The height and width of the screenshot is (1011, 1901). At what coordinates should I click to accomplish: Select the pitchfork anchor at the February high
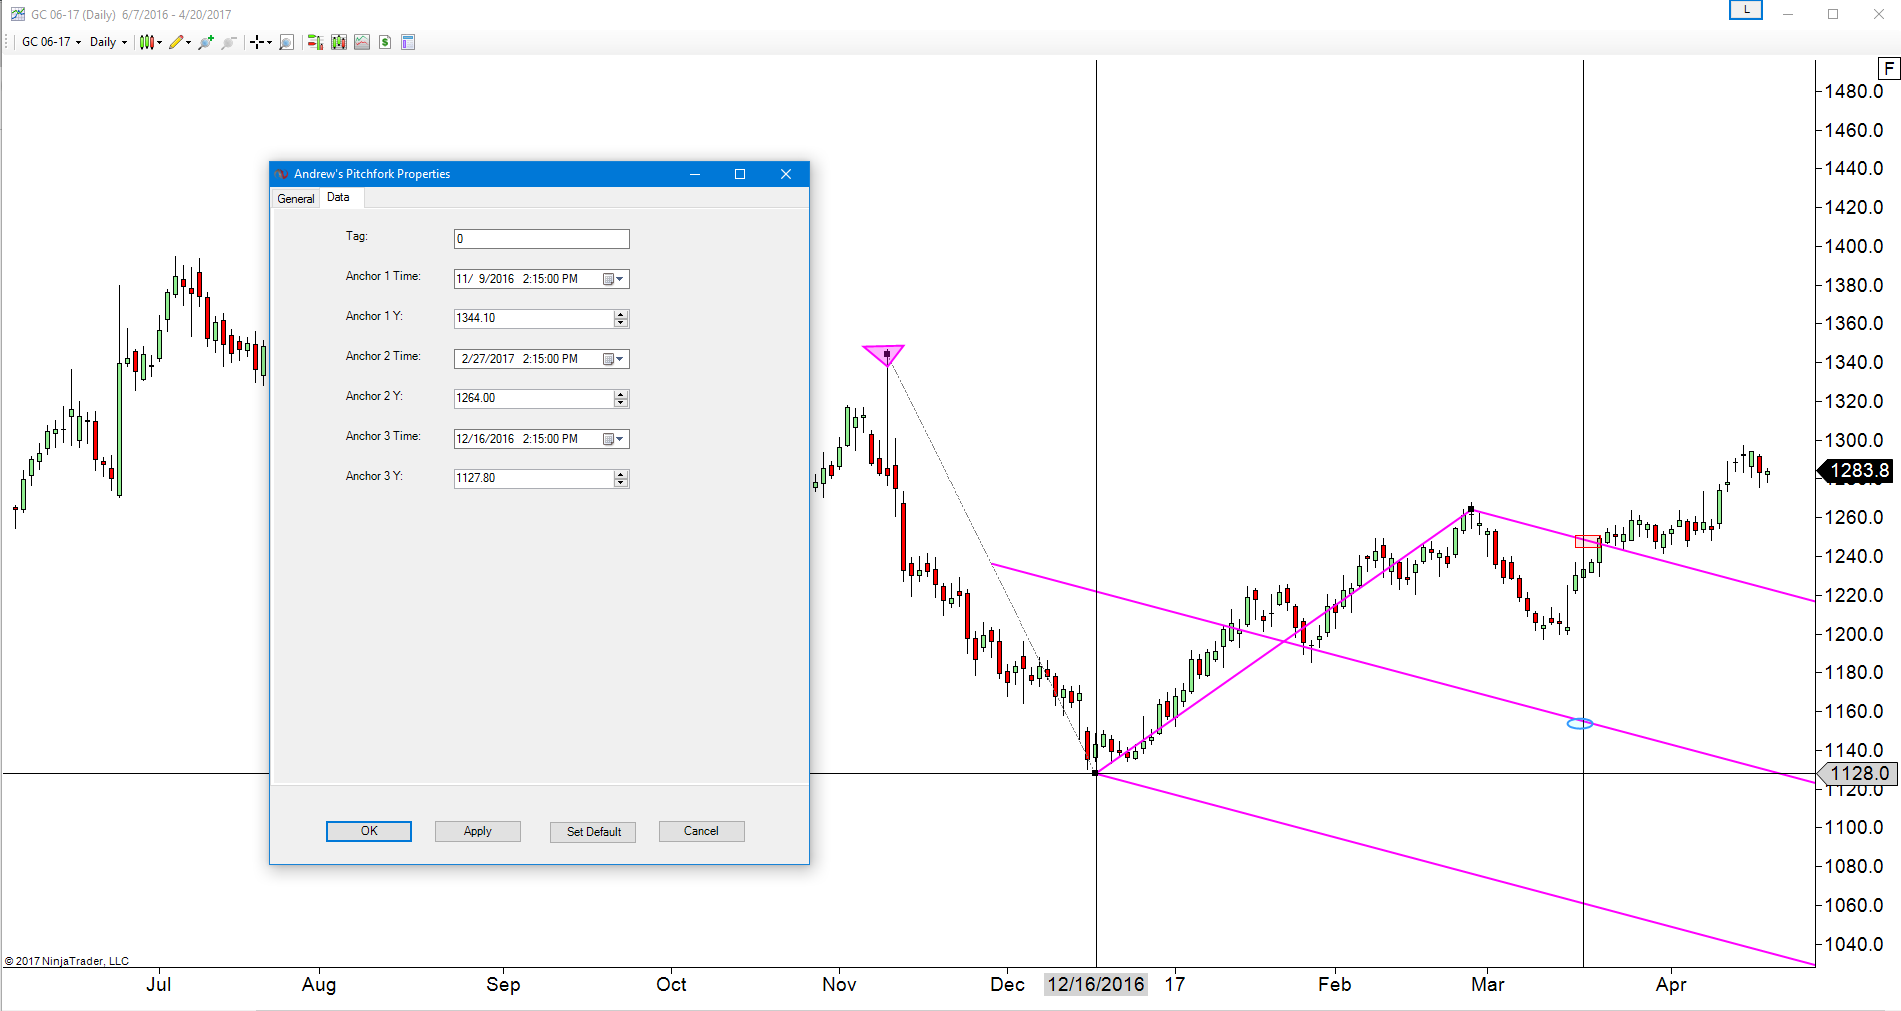[1471, 510]
